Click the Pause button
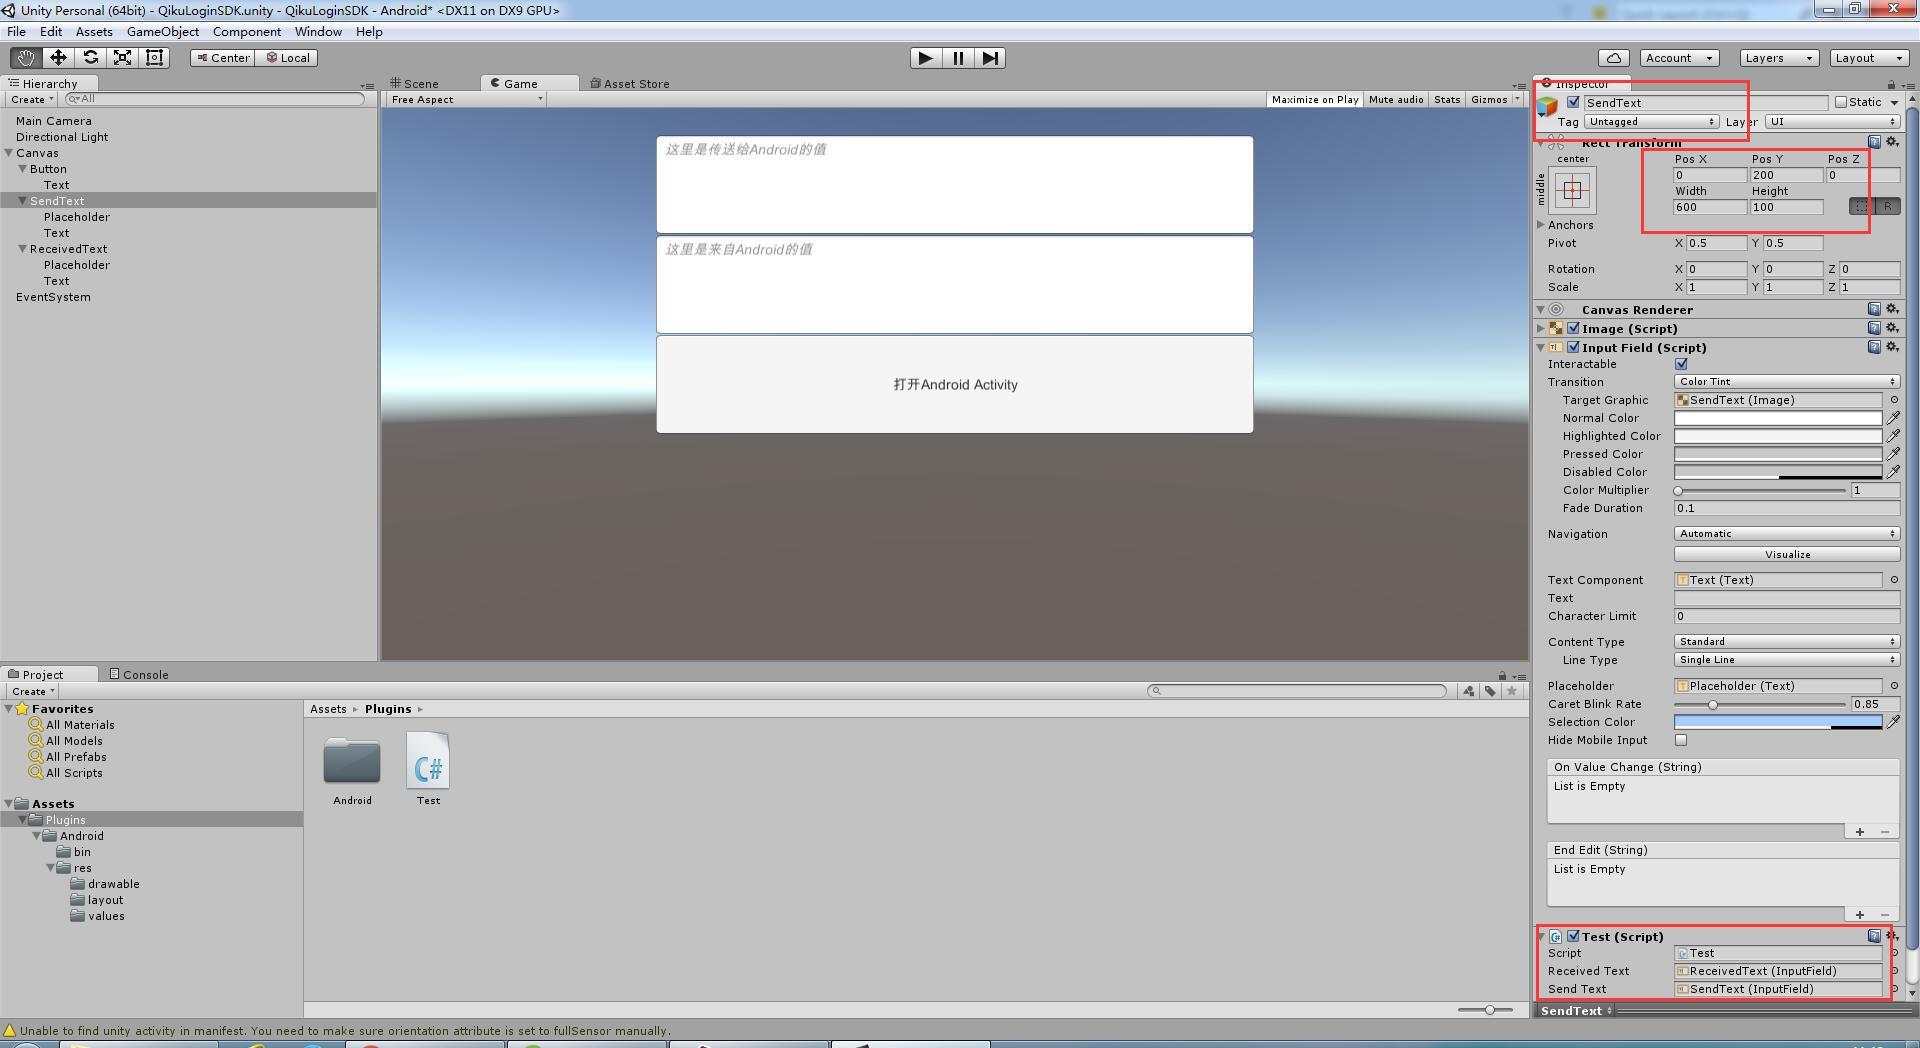The height and width of the screenshot is (1048, 1920). point(958,58)
